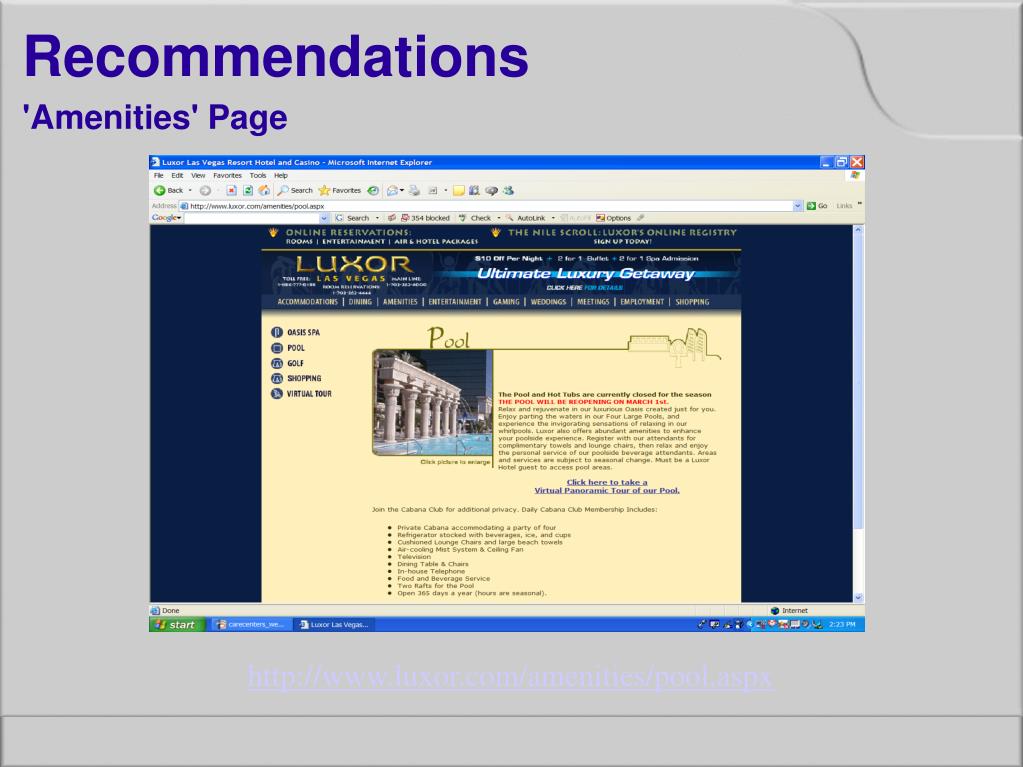
Task: Click Google toolbar Check spelling button
Action: click(x=475, y=218)
